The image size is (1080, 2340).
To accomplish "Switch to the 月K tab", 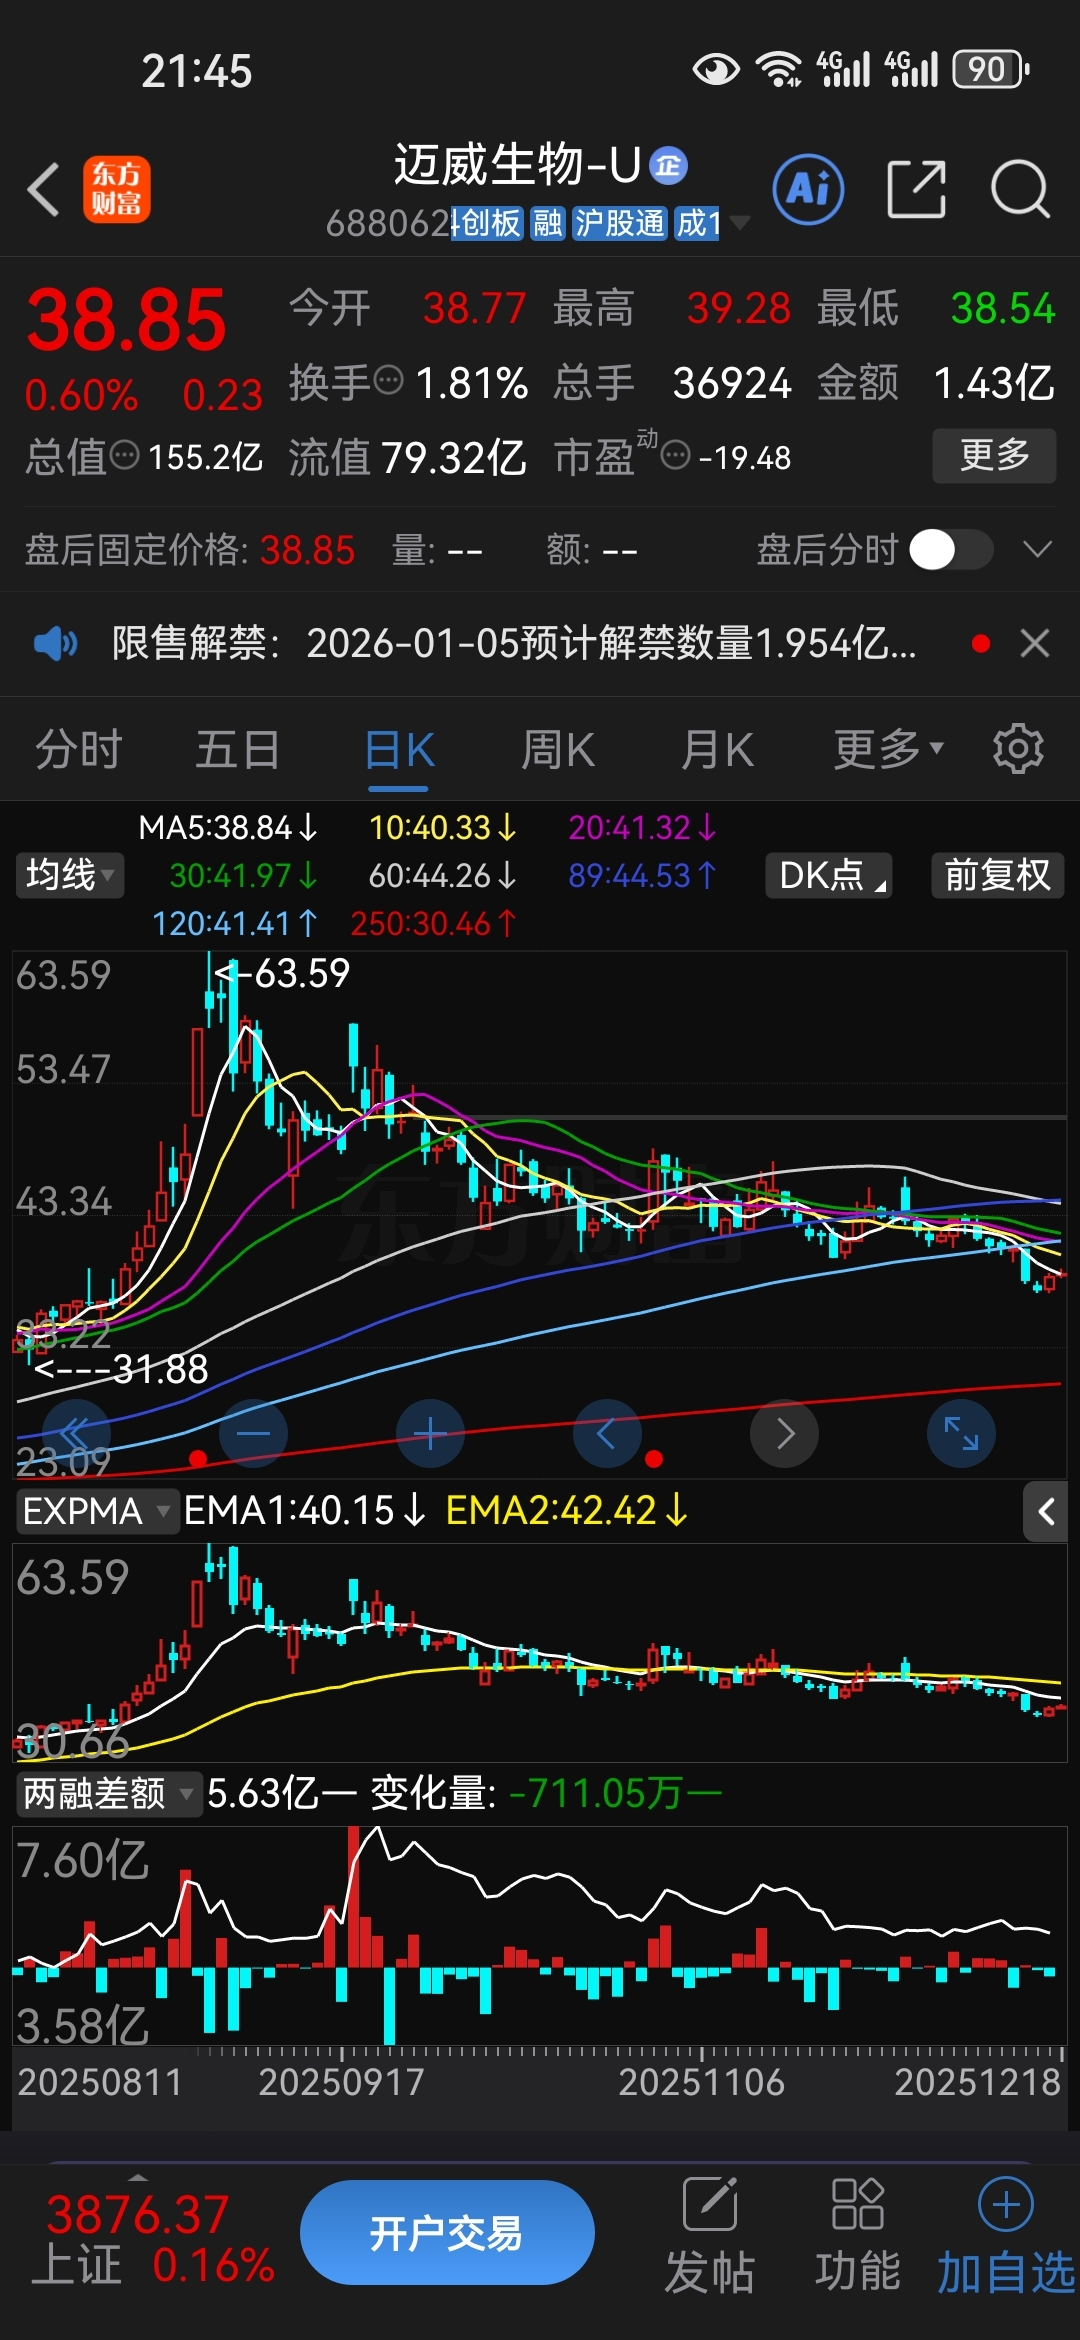I will coord(717,749).
